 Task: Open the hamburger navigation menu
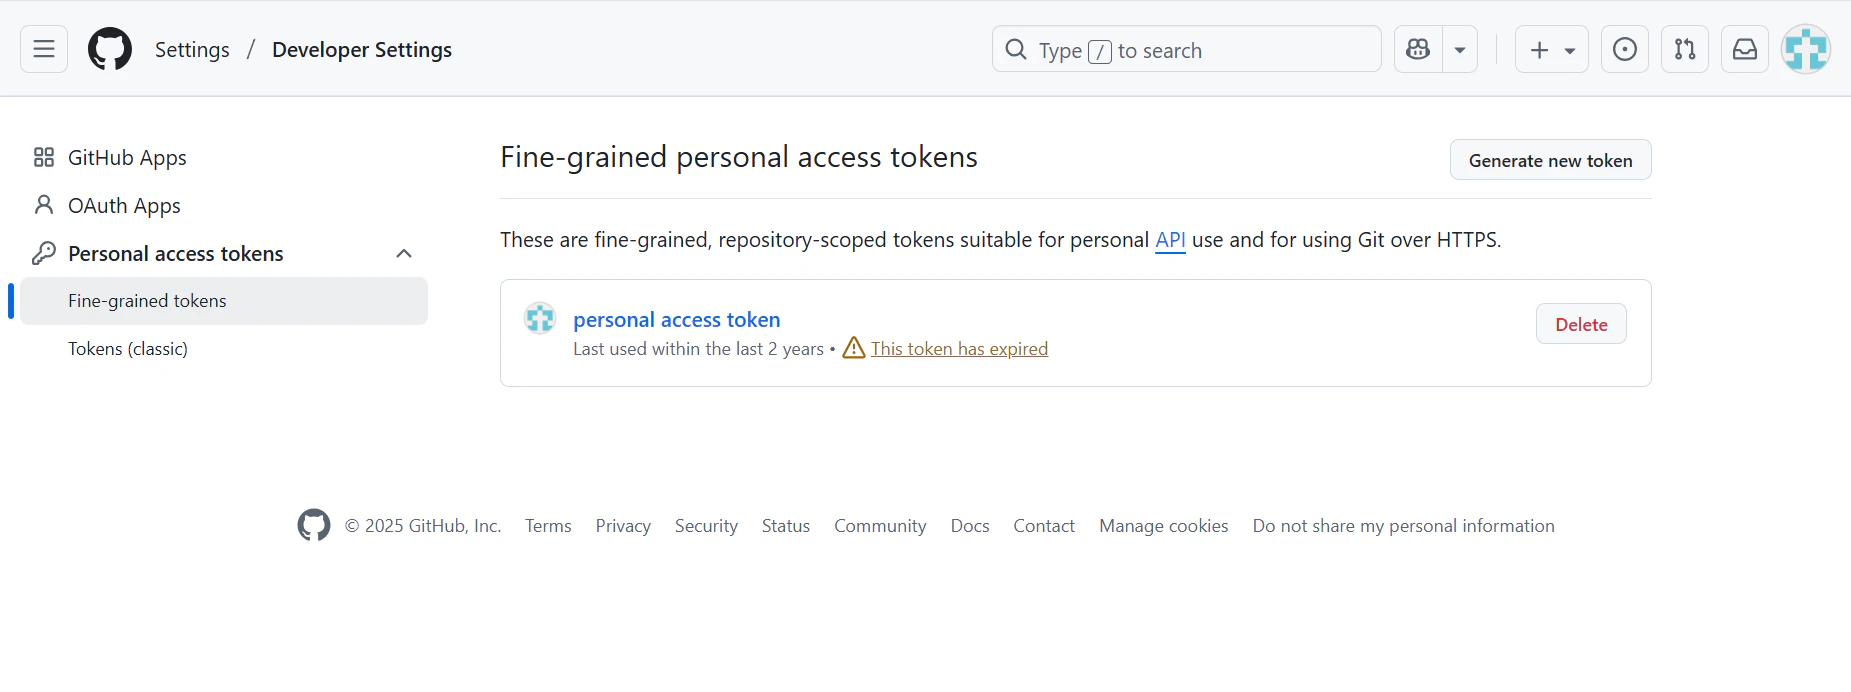click(44, 49)
